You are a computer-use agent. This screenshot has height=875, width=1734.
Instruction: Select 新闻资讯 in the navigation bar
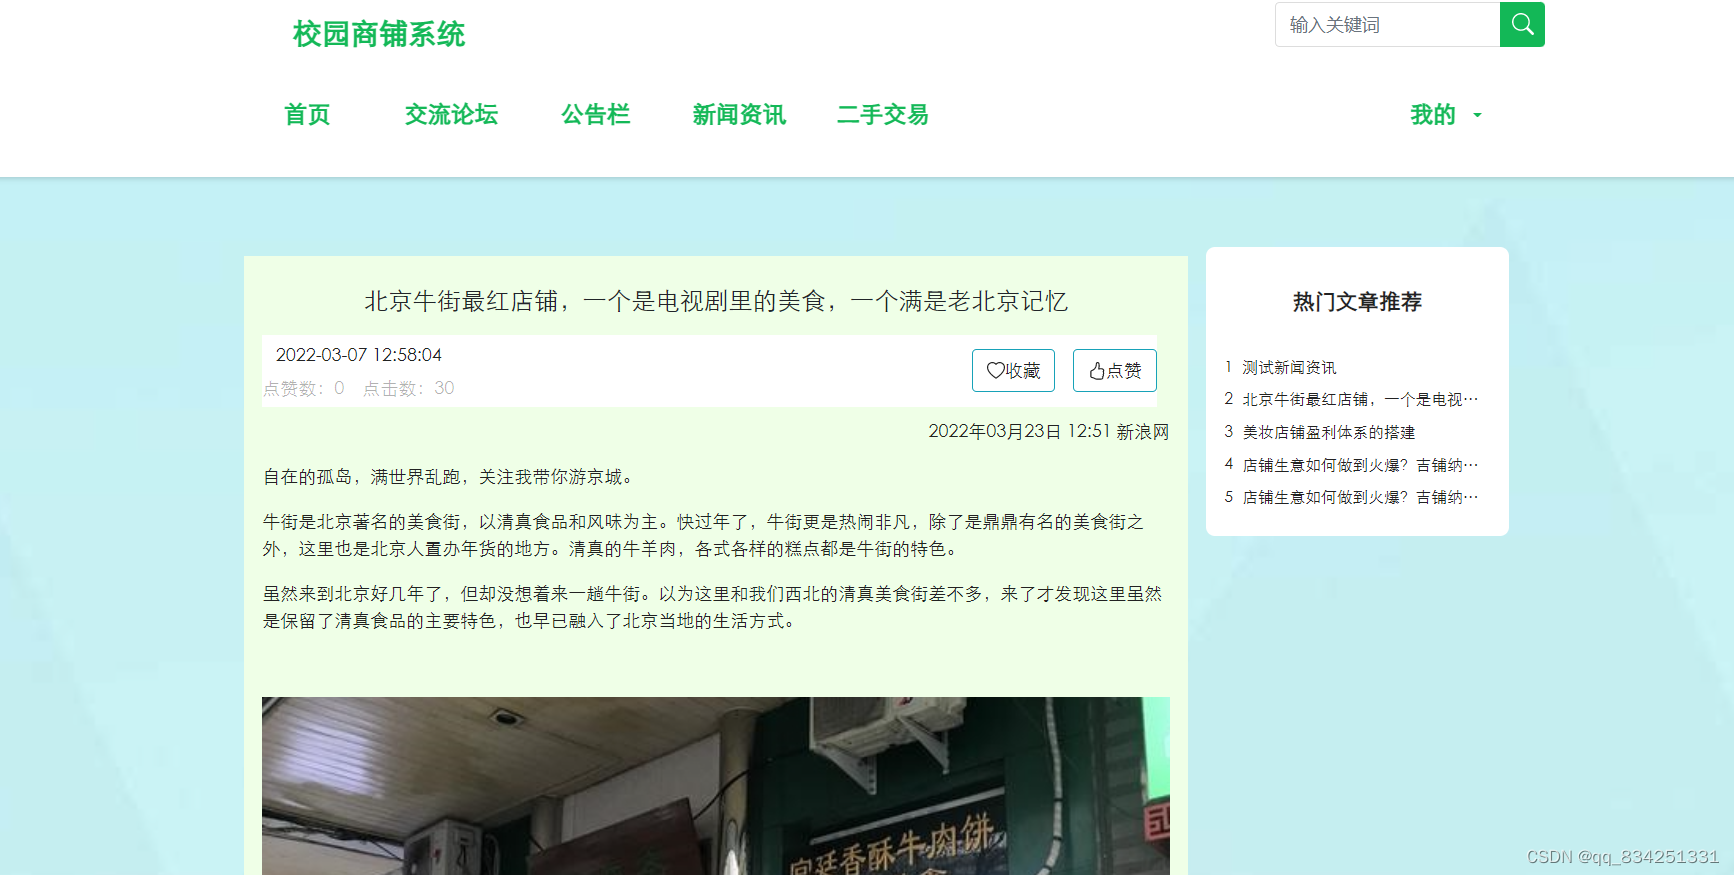point(739,115)
